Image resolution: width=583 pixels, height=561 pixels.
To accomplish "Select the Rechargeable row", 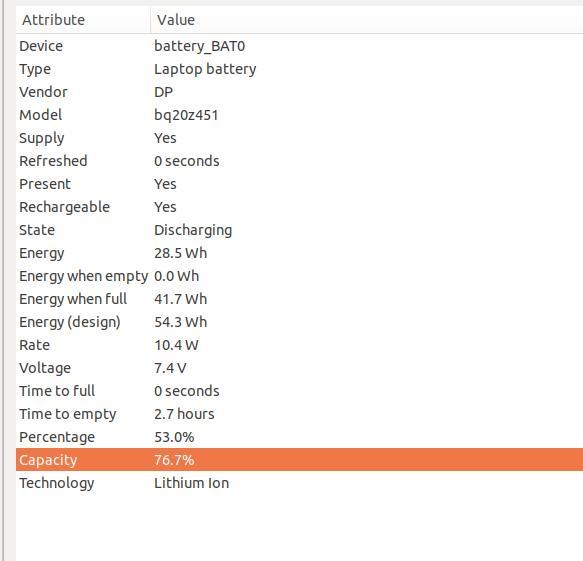I will 299,207.
